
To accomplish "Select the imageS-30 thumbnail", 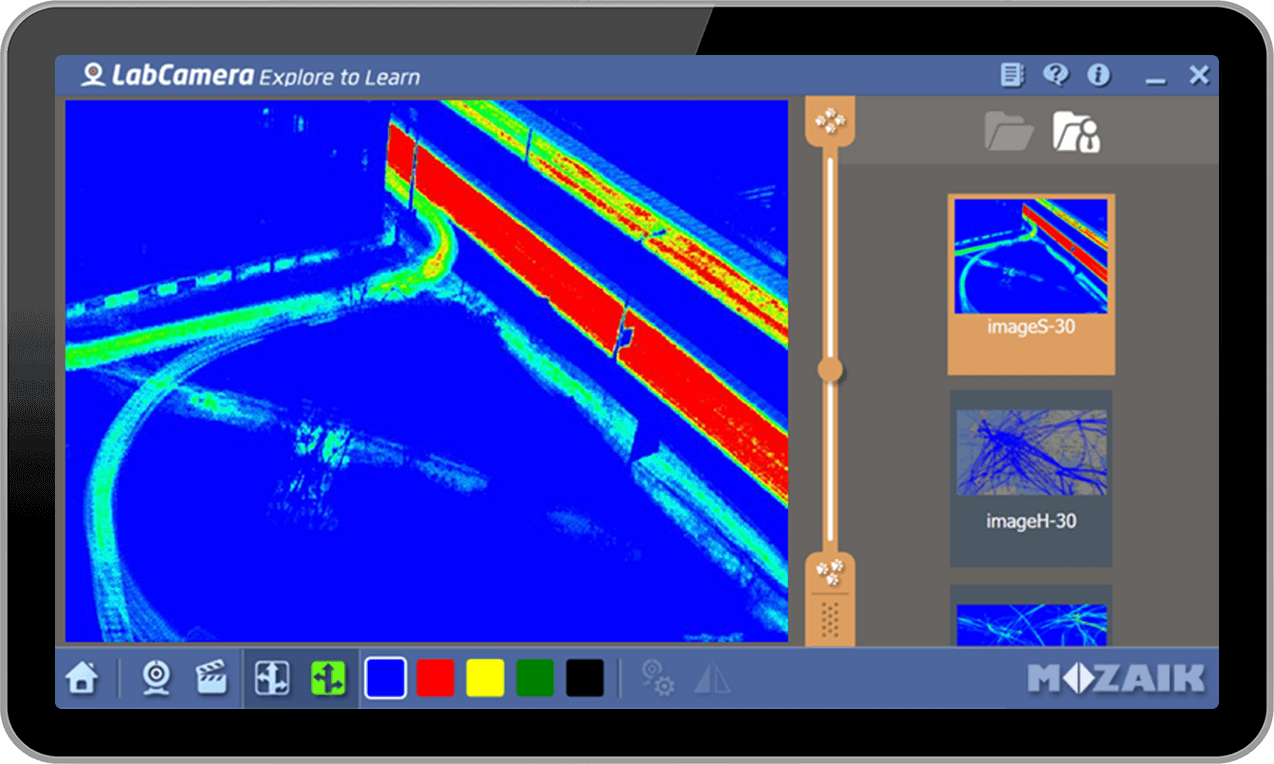I will [1030, 270].
